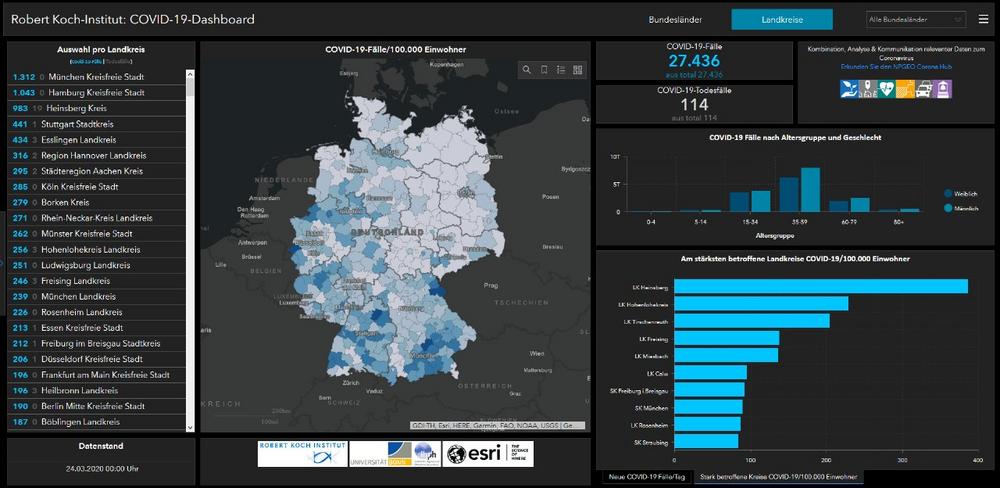Select München Kreisfreie Stadt in the list
Image resolution: width=1000 pixels, height=488 pixels.
pos(96,77)
